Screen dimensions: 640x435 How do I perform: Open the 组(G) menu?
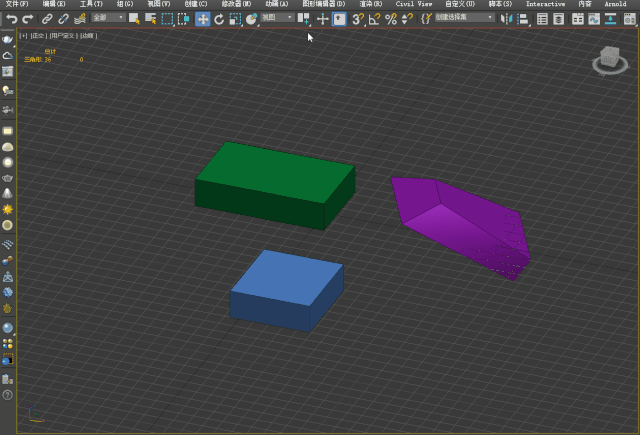click(x=125, y=4)
